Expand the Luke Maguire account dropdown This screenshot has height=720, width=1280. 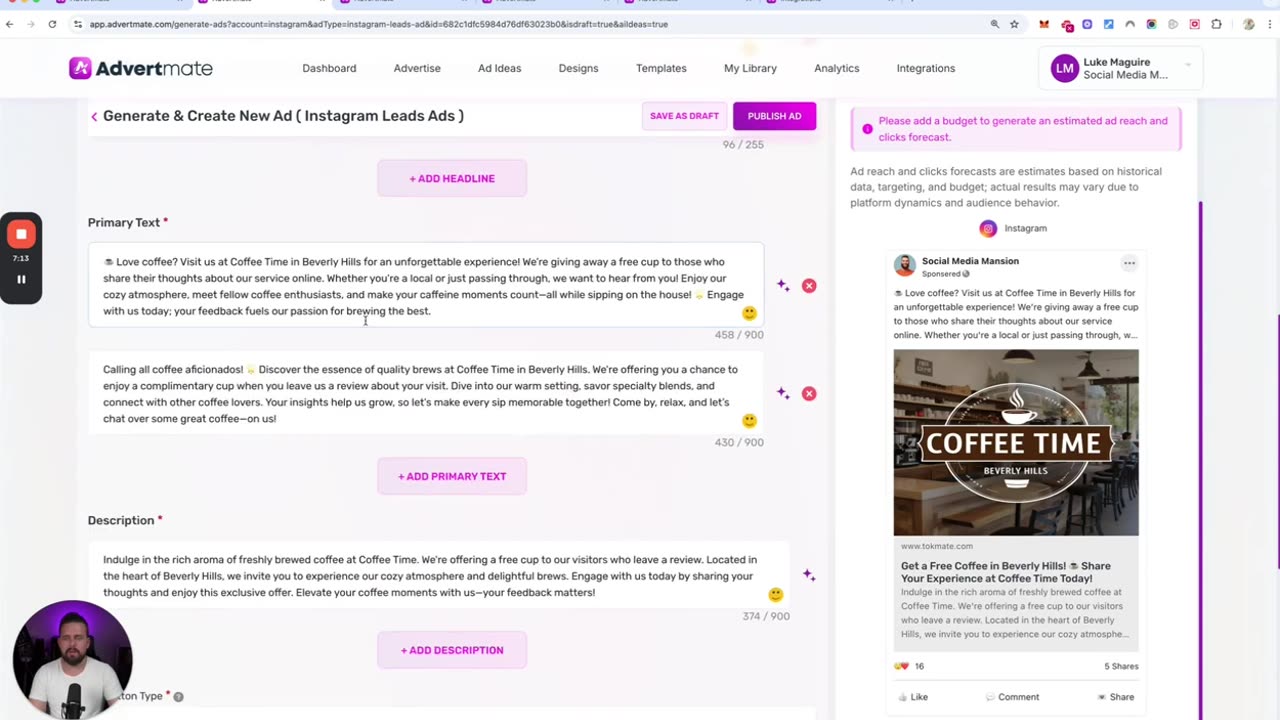(x=1188, y=65)
